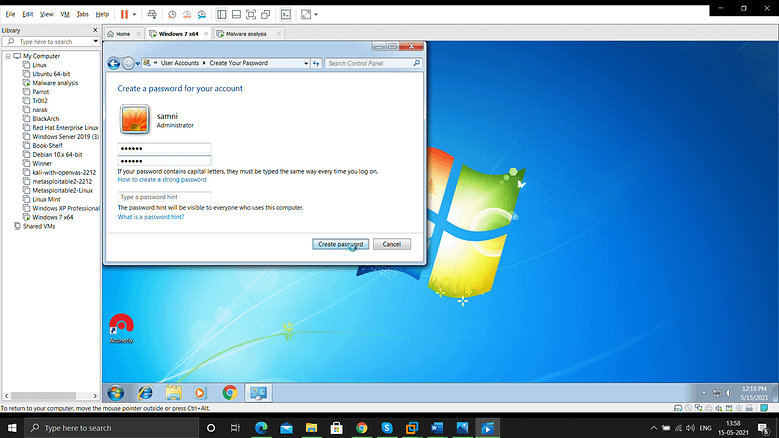Click Cancel button in dialog
This screenshot has height=438, width=779.
391,244
